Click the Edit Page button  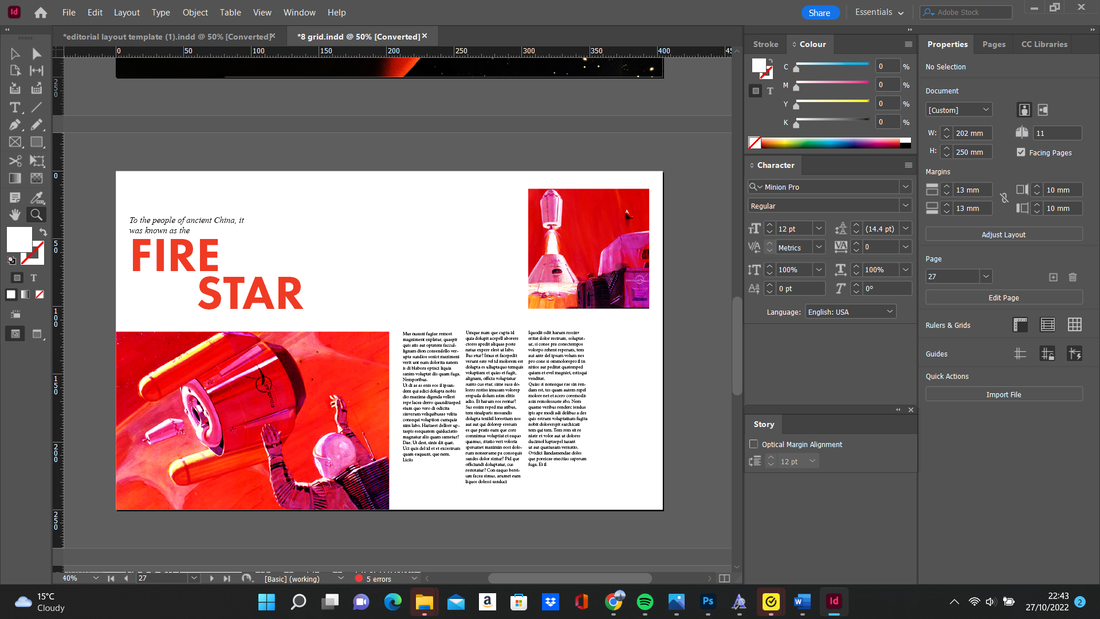[1004, 298]
